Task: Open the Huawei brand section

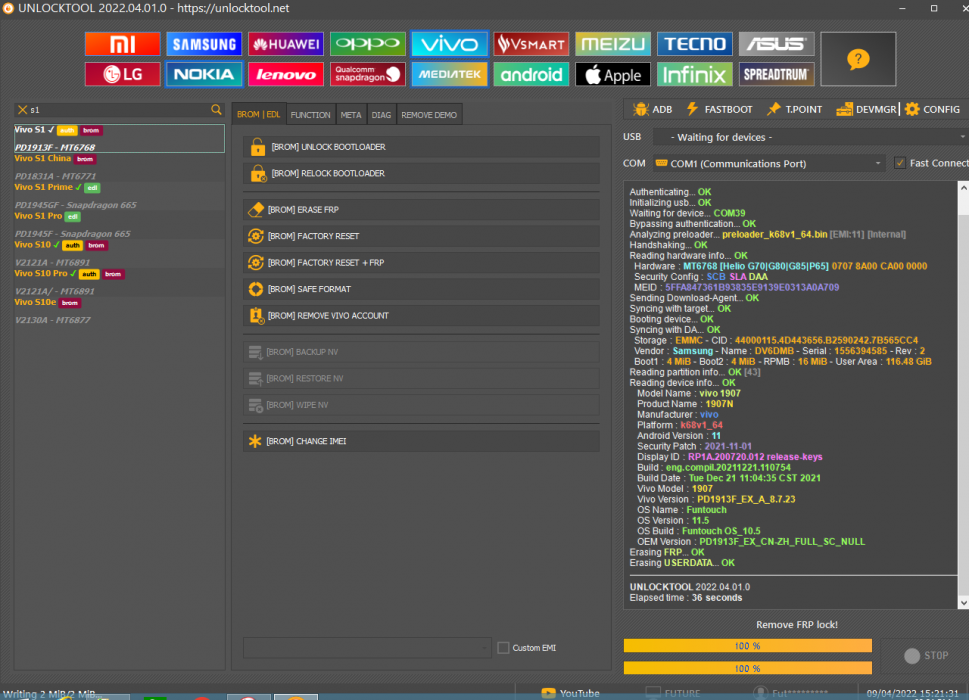Action: tap(286, 44)
